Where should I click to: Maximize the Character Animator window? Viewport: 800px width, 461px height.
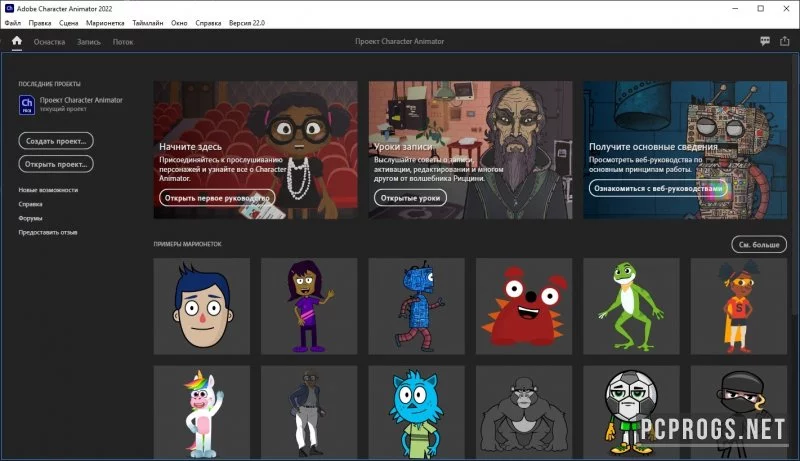[761, 9]
